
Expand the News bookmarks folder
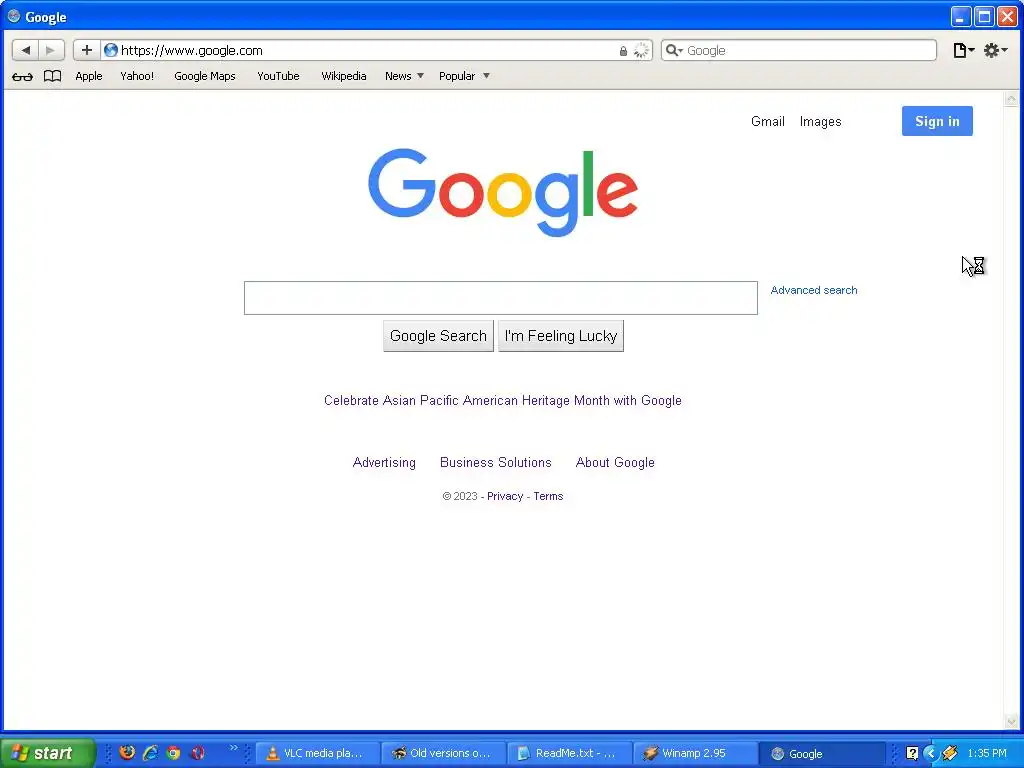click(x=404, y=76)
